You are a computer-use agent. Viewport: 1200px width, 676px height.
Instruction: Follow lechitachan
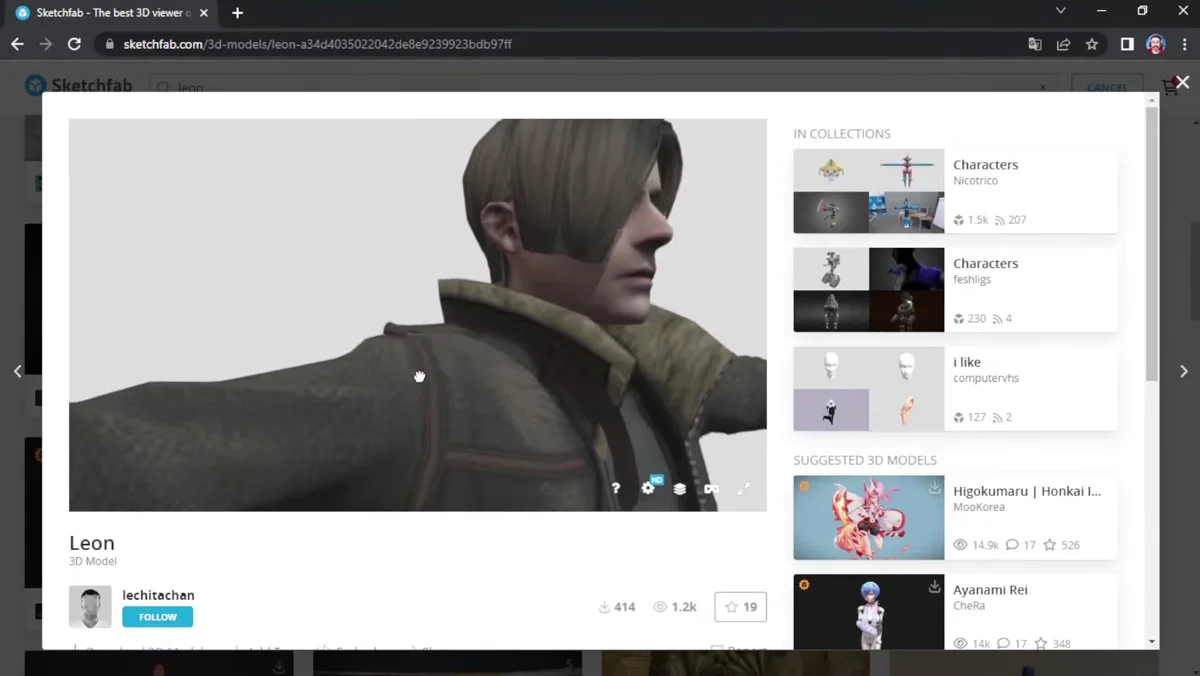[157, 617]
